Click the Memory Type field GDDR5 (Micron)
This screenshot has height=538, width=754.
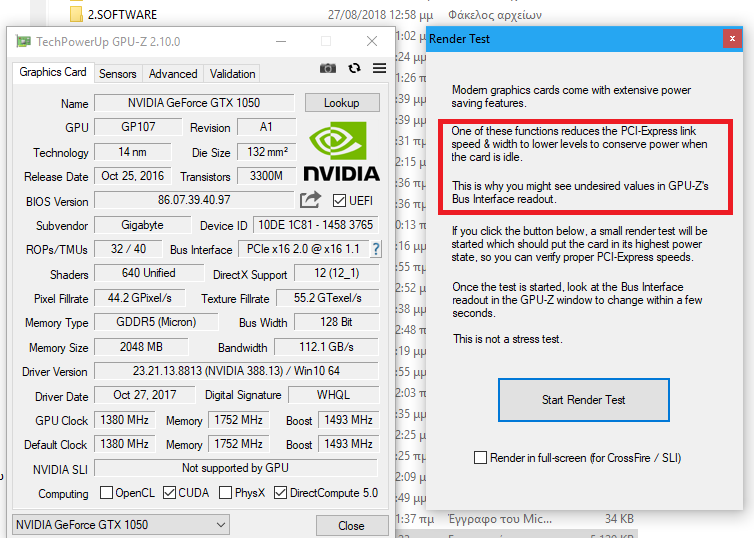click(156, 322)
